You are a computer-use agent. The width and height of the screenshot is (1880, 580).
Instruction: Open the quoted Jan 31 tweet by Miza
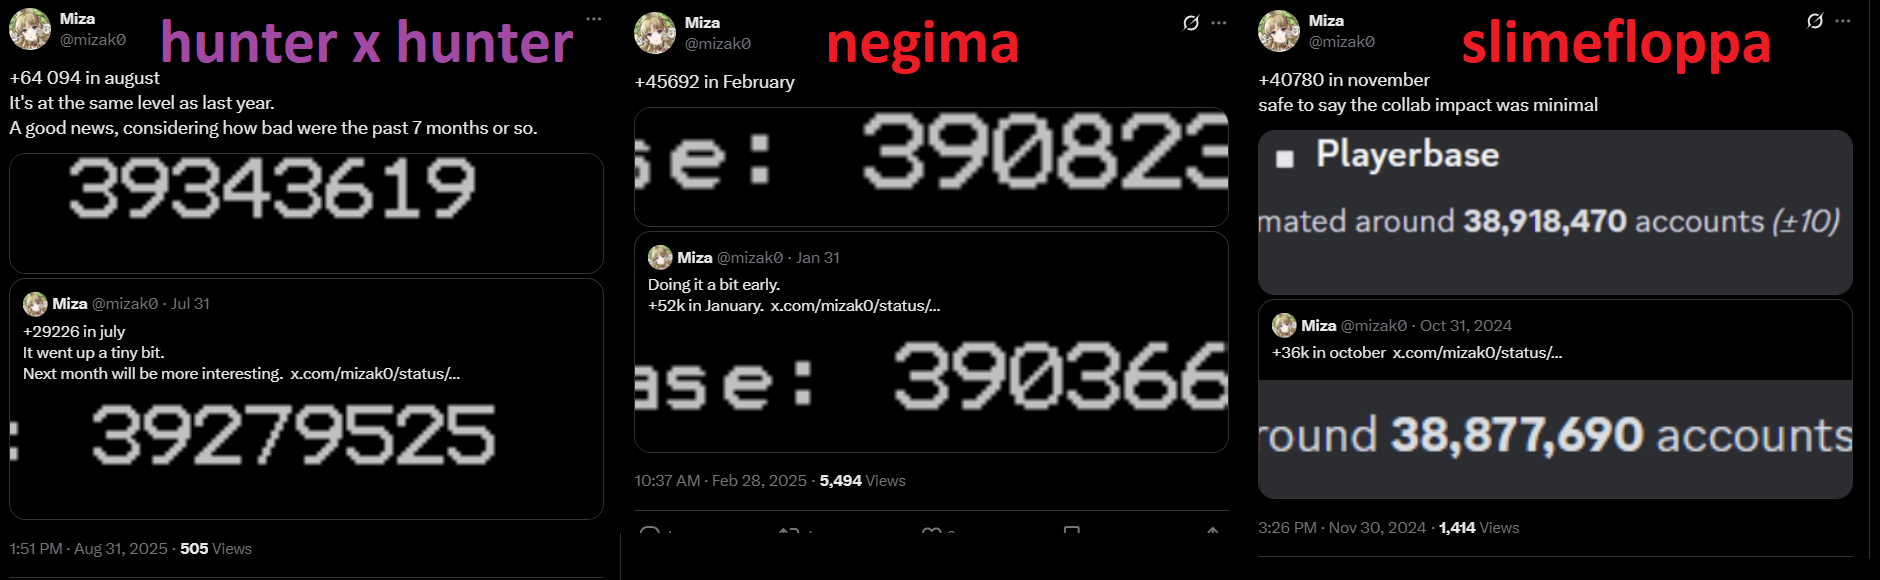(931, 342)
